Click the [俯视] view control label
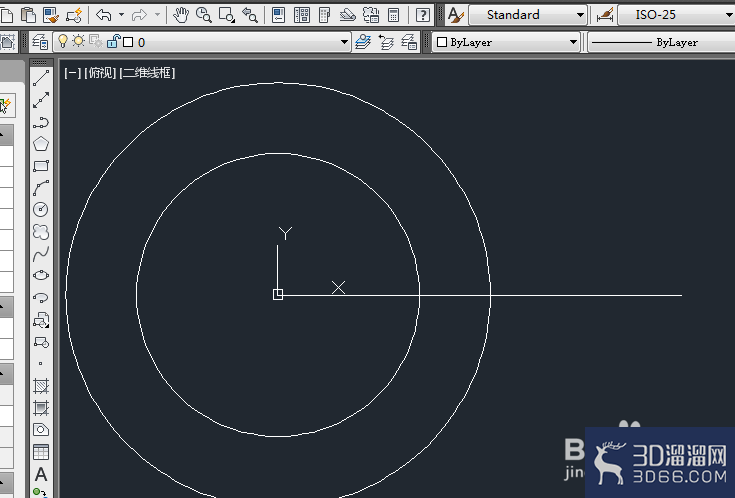735x498 pixels. click(100, 73)
